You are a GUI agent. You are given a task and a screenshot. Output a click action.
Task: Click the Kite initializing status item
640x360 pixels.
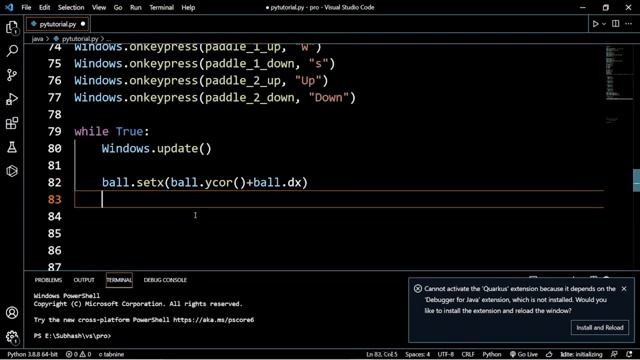pyautogui.click(x=581, y=354)
